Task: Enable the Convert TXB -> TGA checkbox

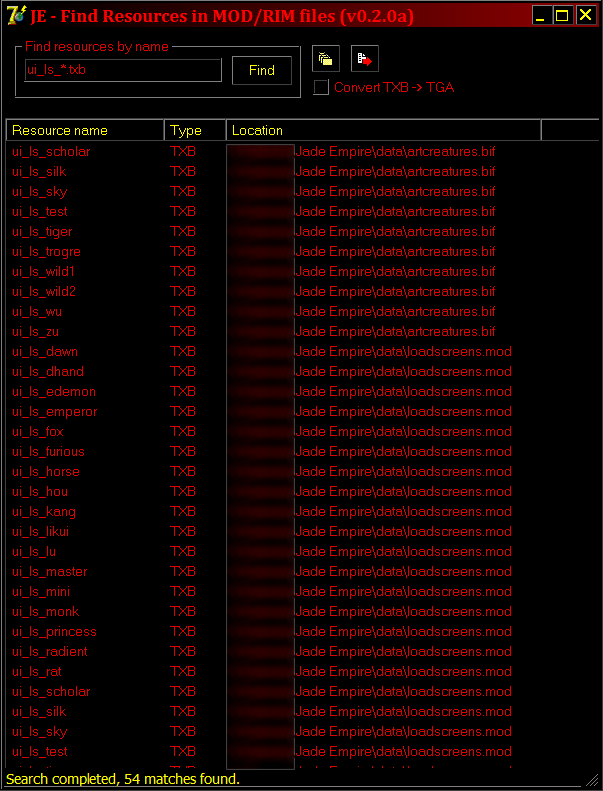Action: point(321,87)
